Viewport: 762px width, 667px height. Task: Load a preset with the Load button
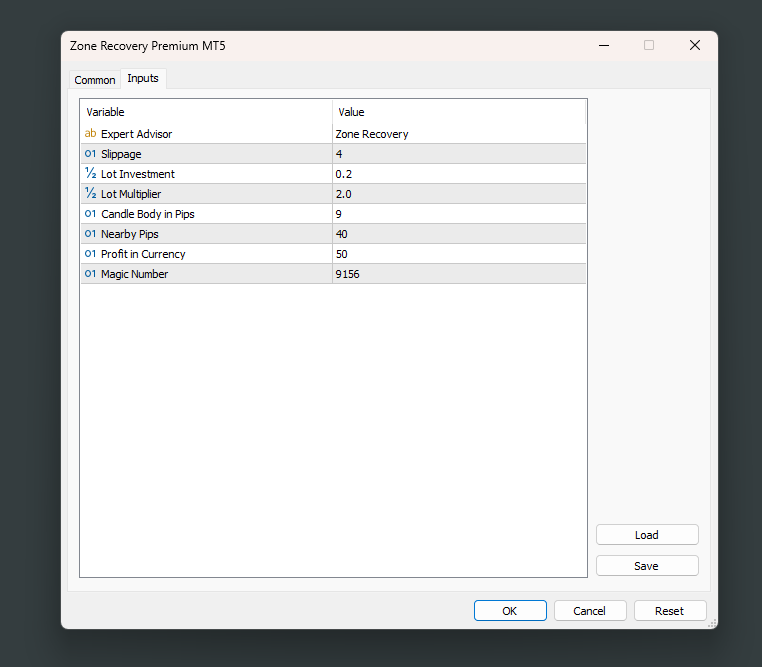pyautogui.click(x=647, y=535)
